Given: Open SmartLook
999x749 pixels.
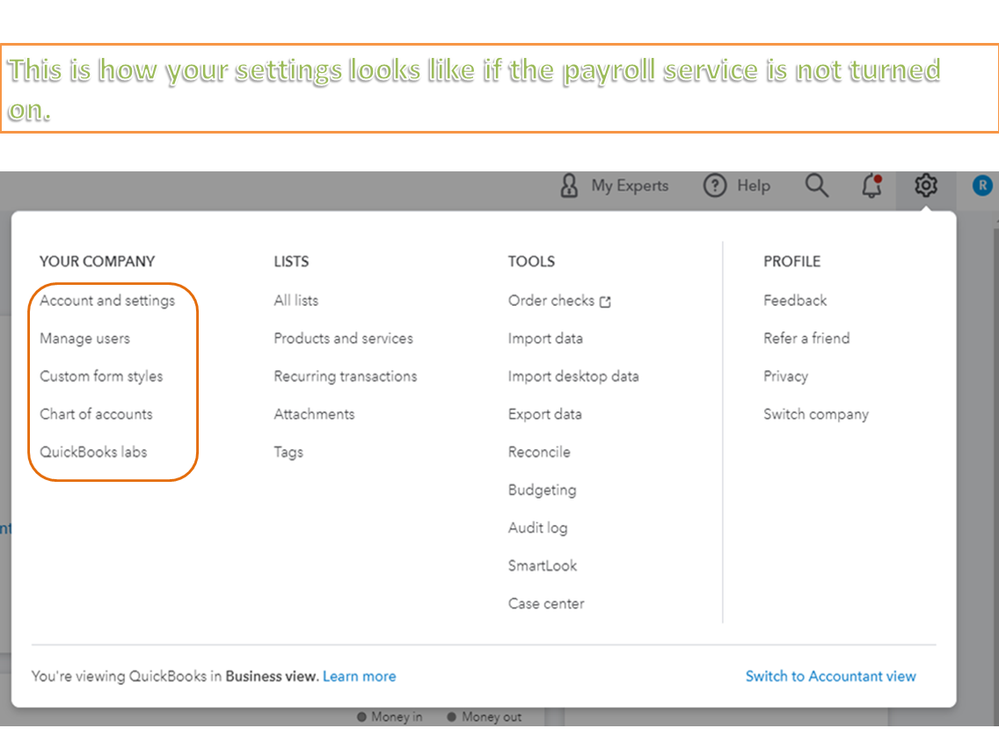Looking at the screenshot, I should coord(542,566).
